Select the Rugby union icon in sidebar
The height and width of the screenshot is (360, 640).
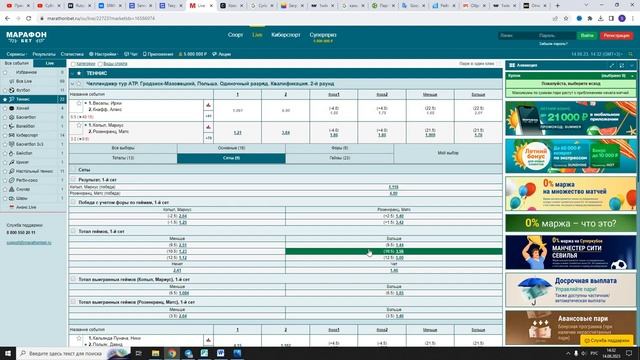click(x=12, y=180)
